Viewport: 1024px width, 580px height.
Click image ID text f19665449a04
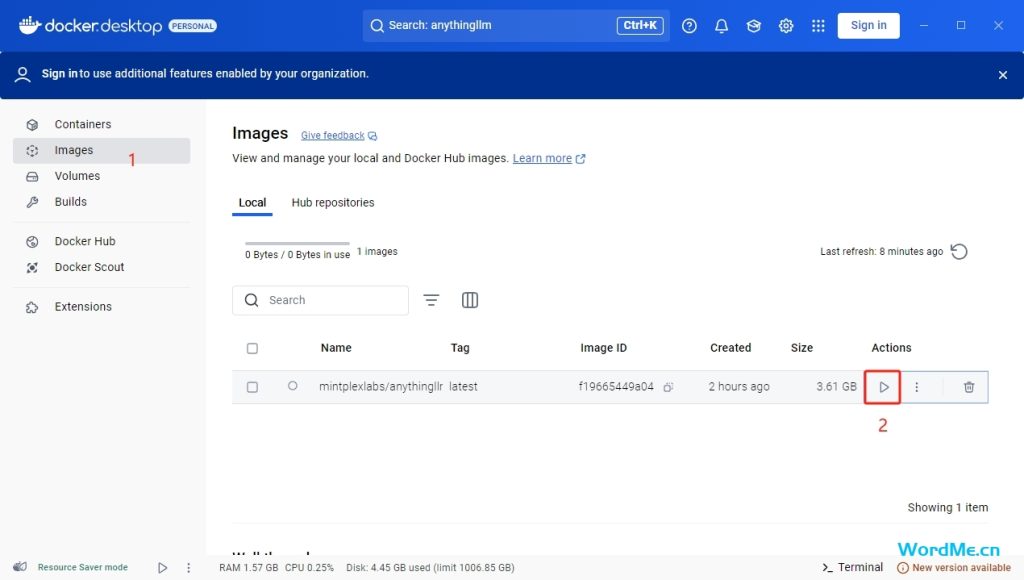tap(616, 387)
